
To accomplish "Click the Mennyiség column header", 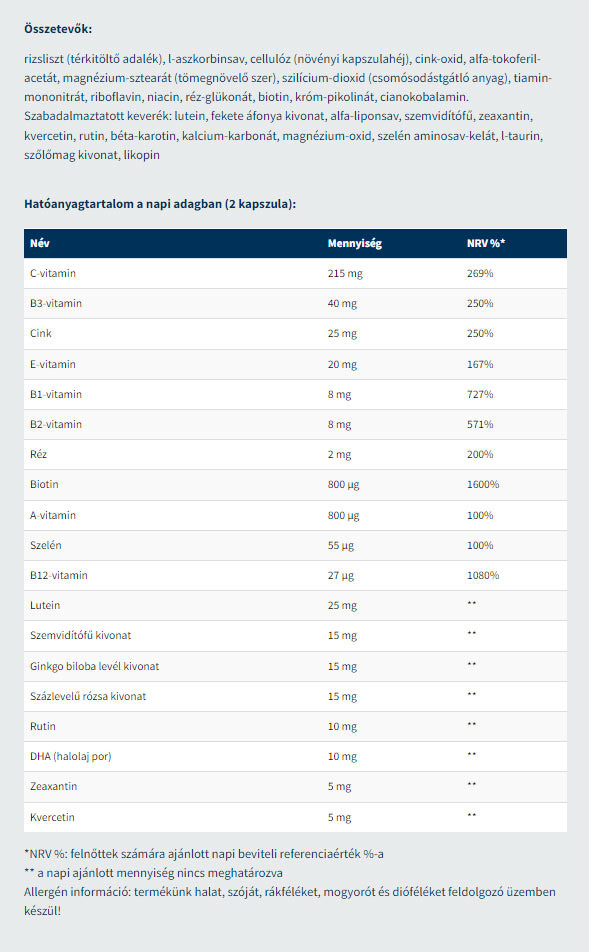I will tap(355, 243).
